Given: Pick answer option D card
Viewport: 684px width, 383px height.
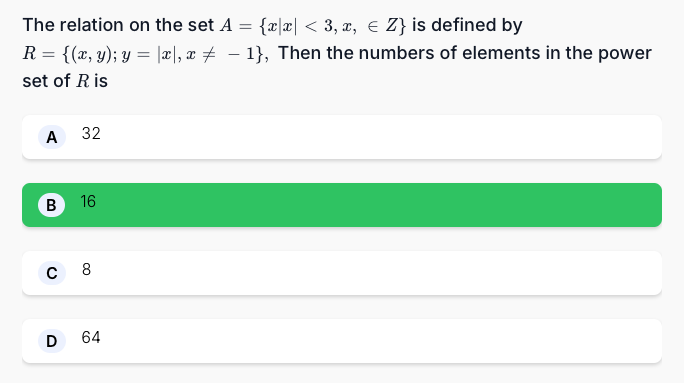Looking at the screenshot, I should click(x=342, y=341).
